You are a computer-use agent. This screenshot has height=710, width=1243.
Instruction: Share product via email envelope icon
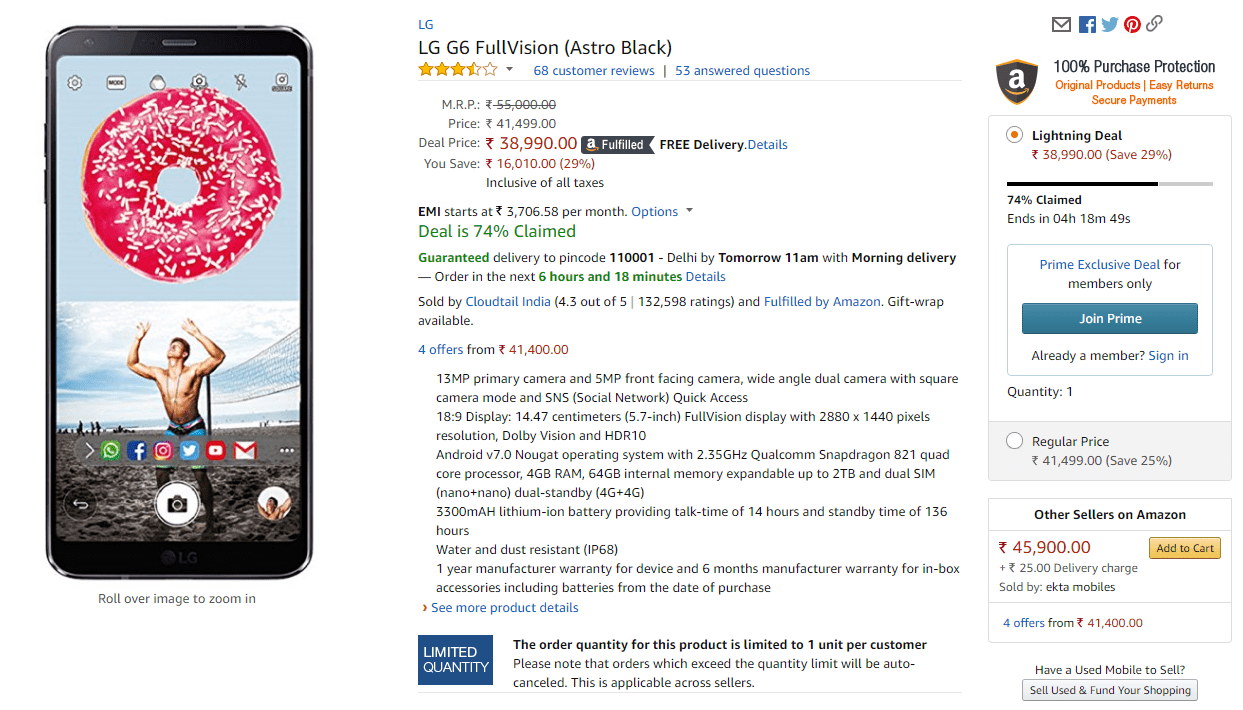1061,25
